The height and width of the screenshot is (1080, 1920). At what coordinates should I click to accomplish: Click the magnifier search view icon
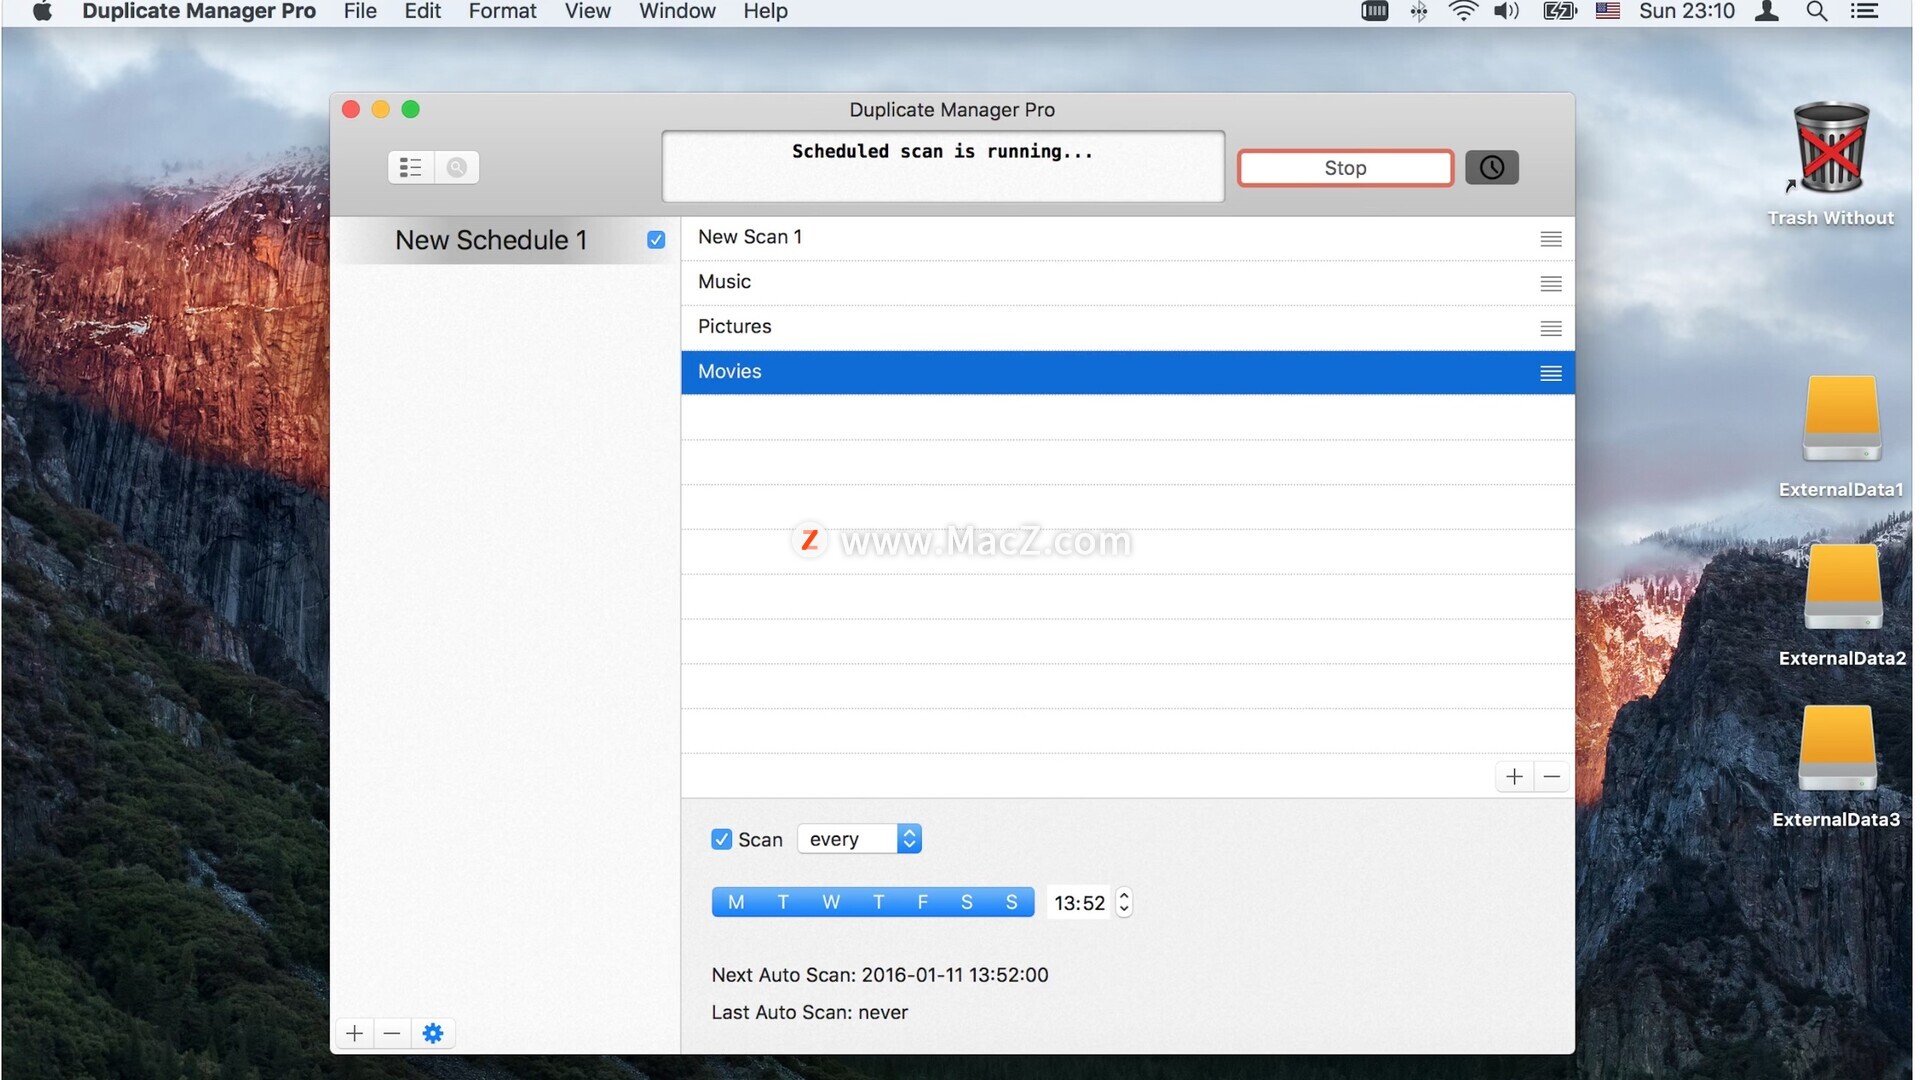coord(457,167)
